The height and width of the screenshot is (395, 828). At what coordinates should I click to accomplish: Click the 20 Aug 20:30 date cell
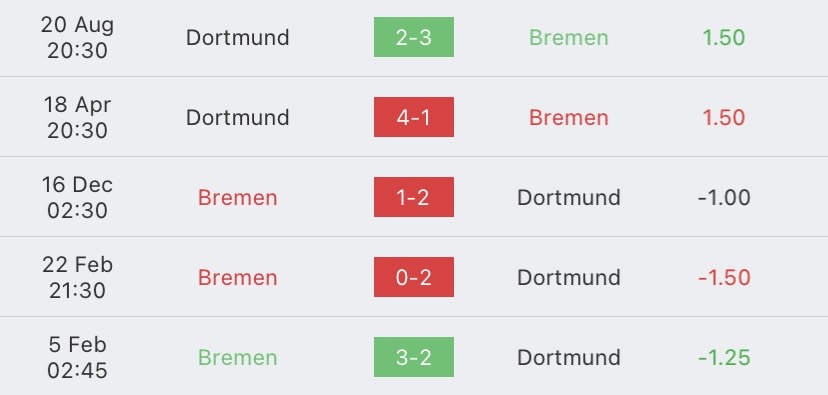[77, 37]
